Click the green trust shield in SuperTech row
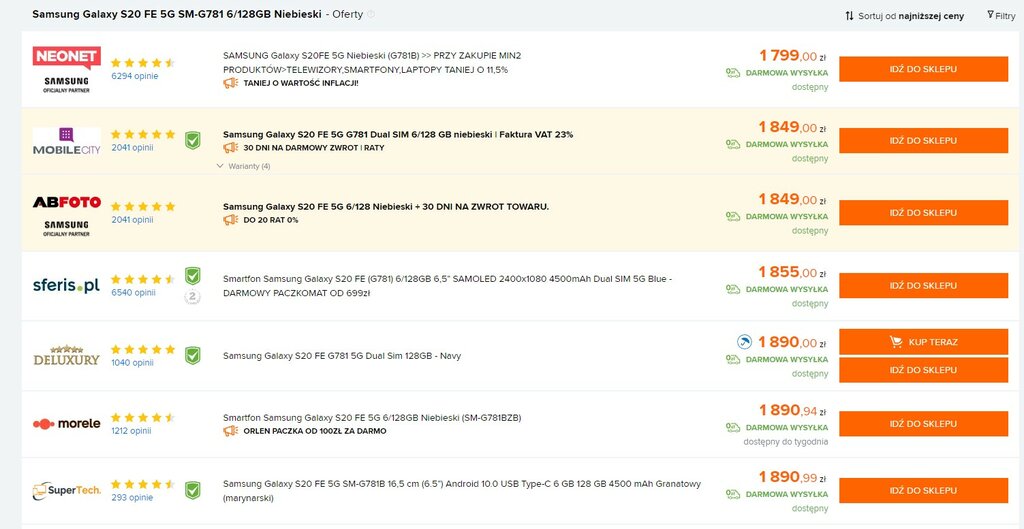This screenshot has width=1024, height=529. tap(192, 490)
